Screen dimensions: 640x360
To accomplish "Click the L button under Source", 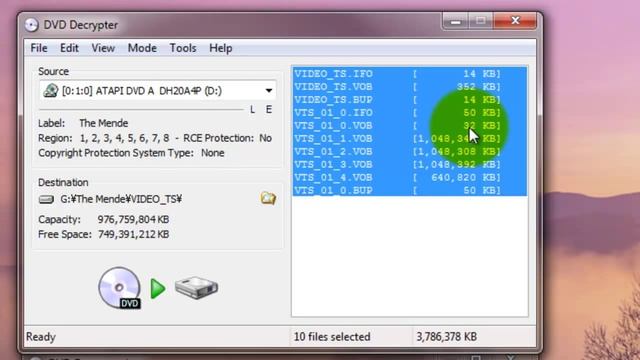I will pyautogui.click(x=253, y=109).
